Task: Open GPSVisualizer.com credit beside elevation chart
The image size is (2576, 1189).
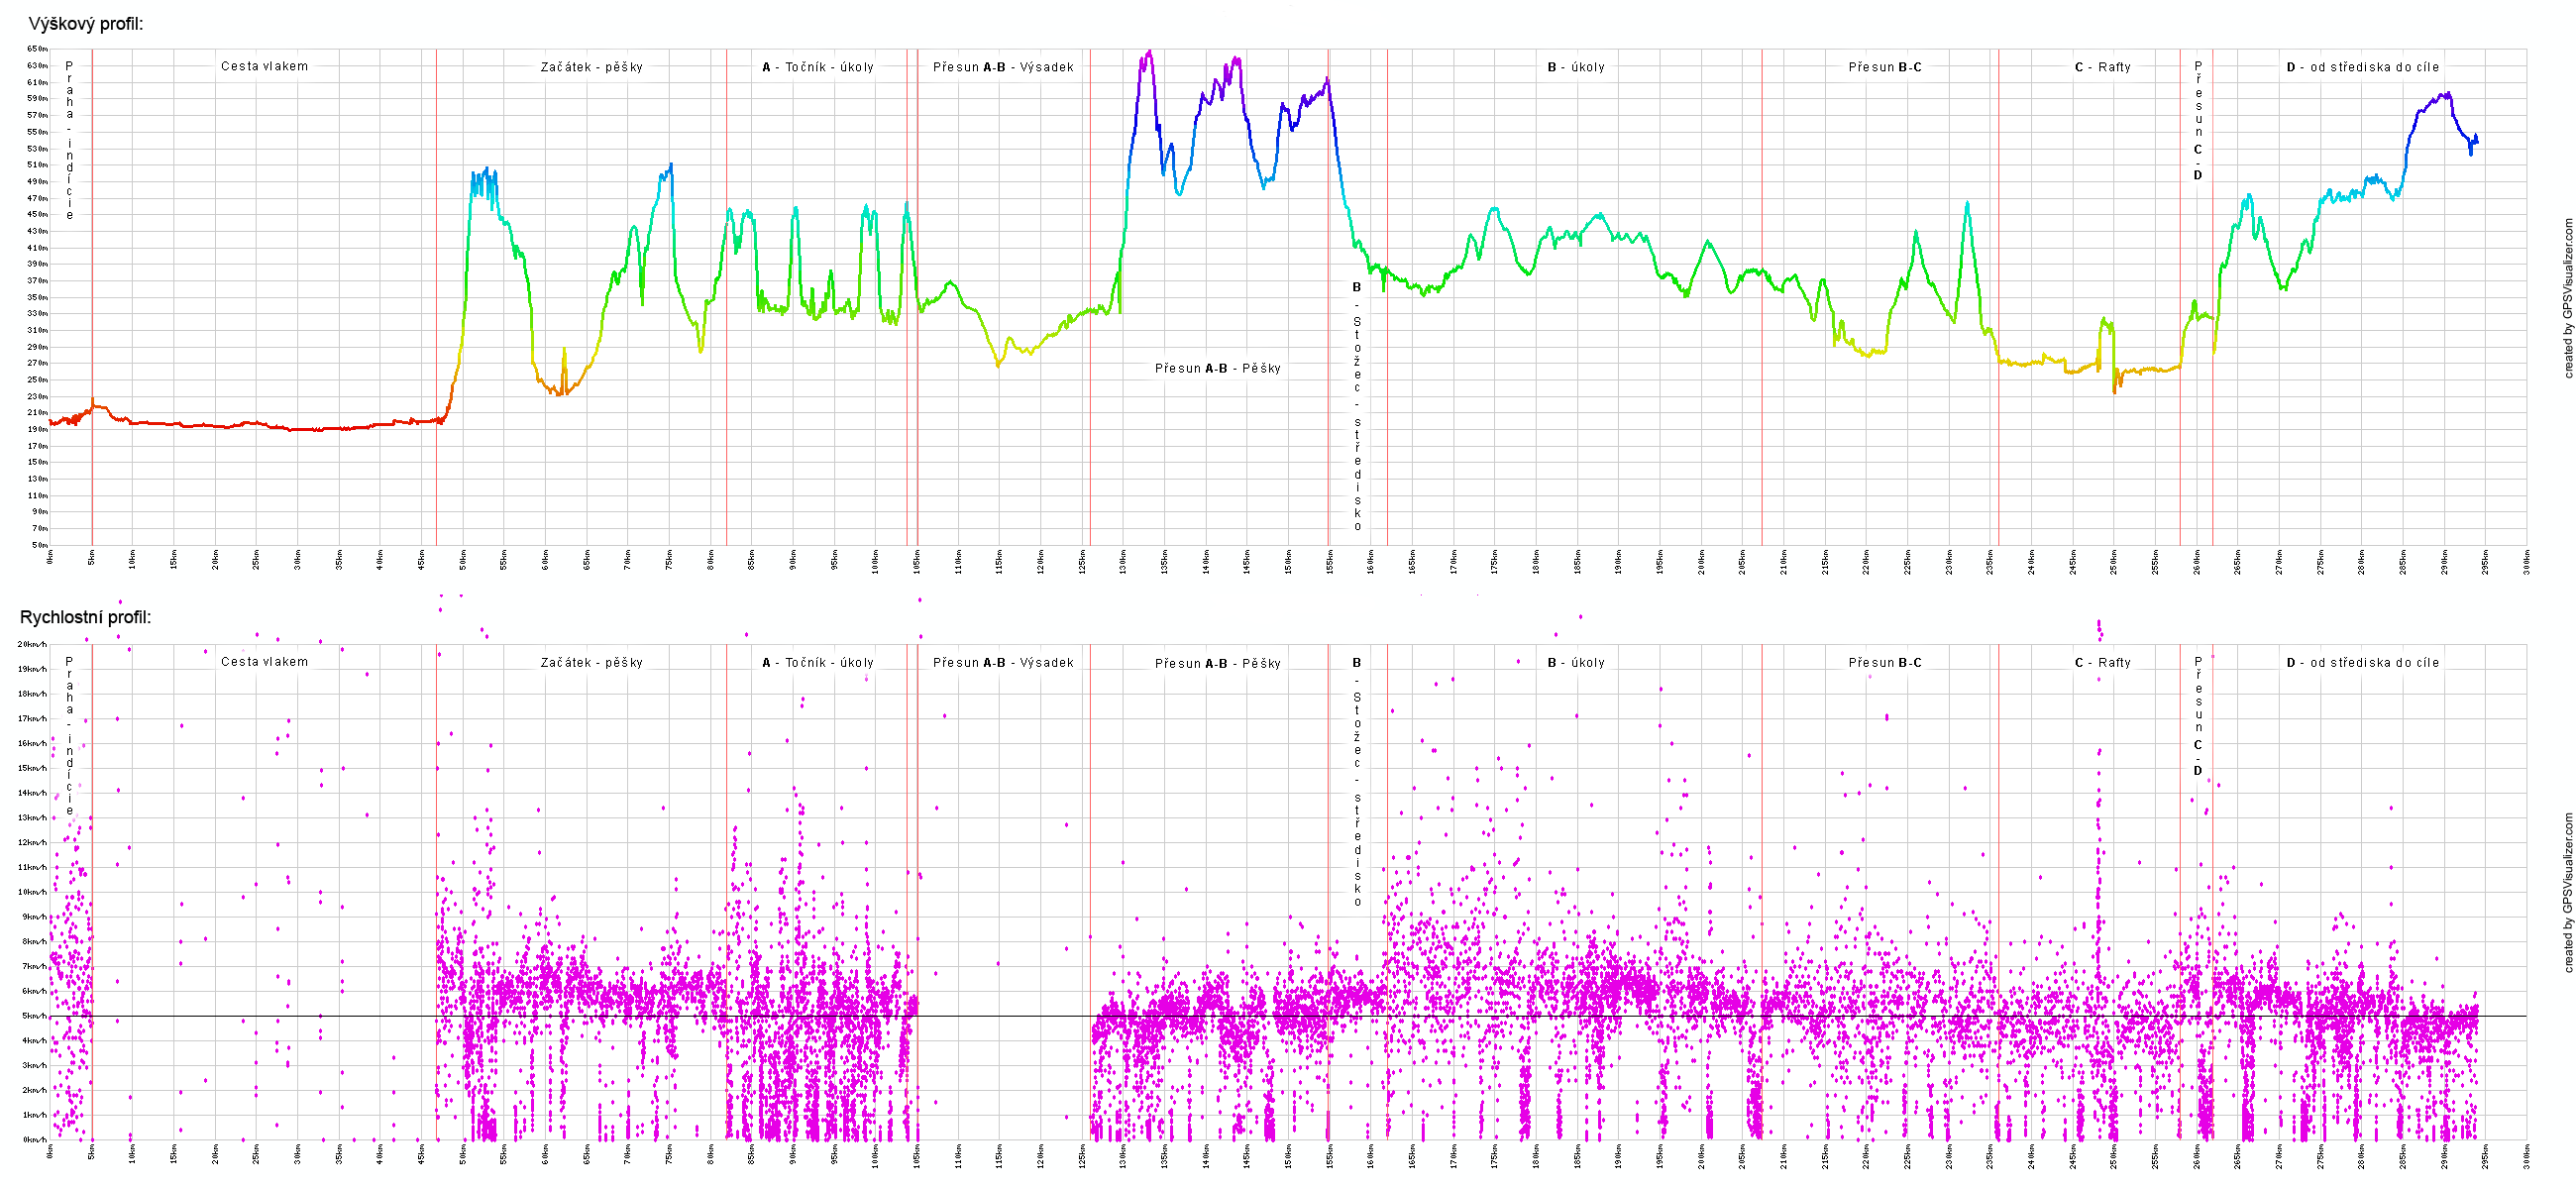Action: click(x=2567, y=298)
